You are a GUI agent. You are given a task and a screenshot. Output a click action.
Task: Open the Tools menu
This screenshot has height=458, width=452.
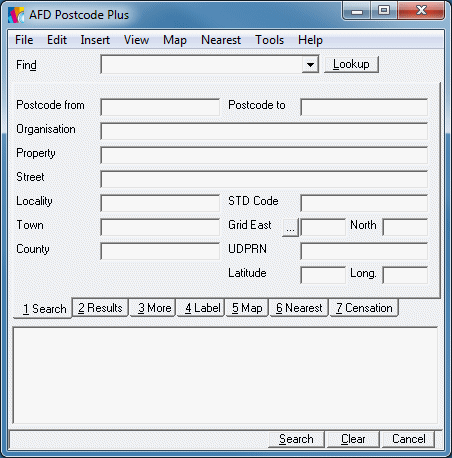point(269,40)
